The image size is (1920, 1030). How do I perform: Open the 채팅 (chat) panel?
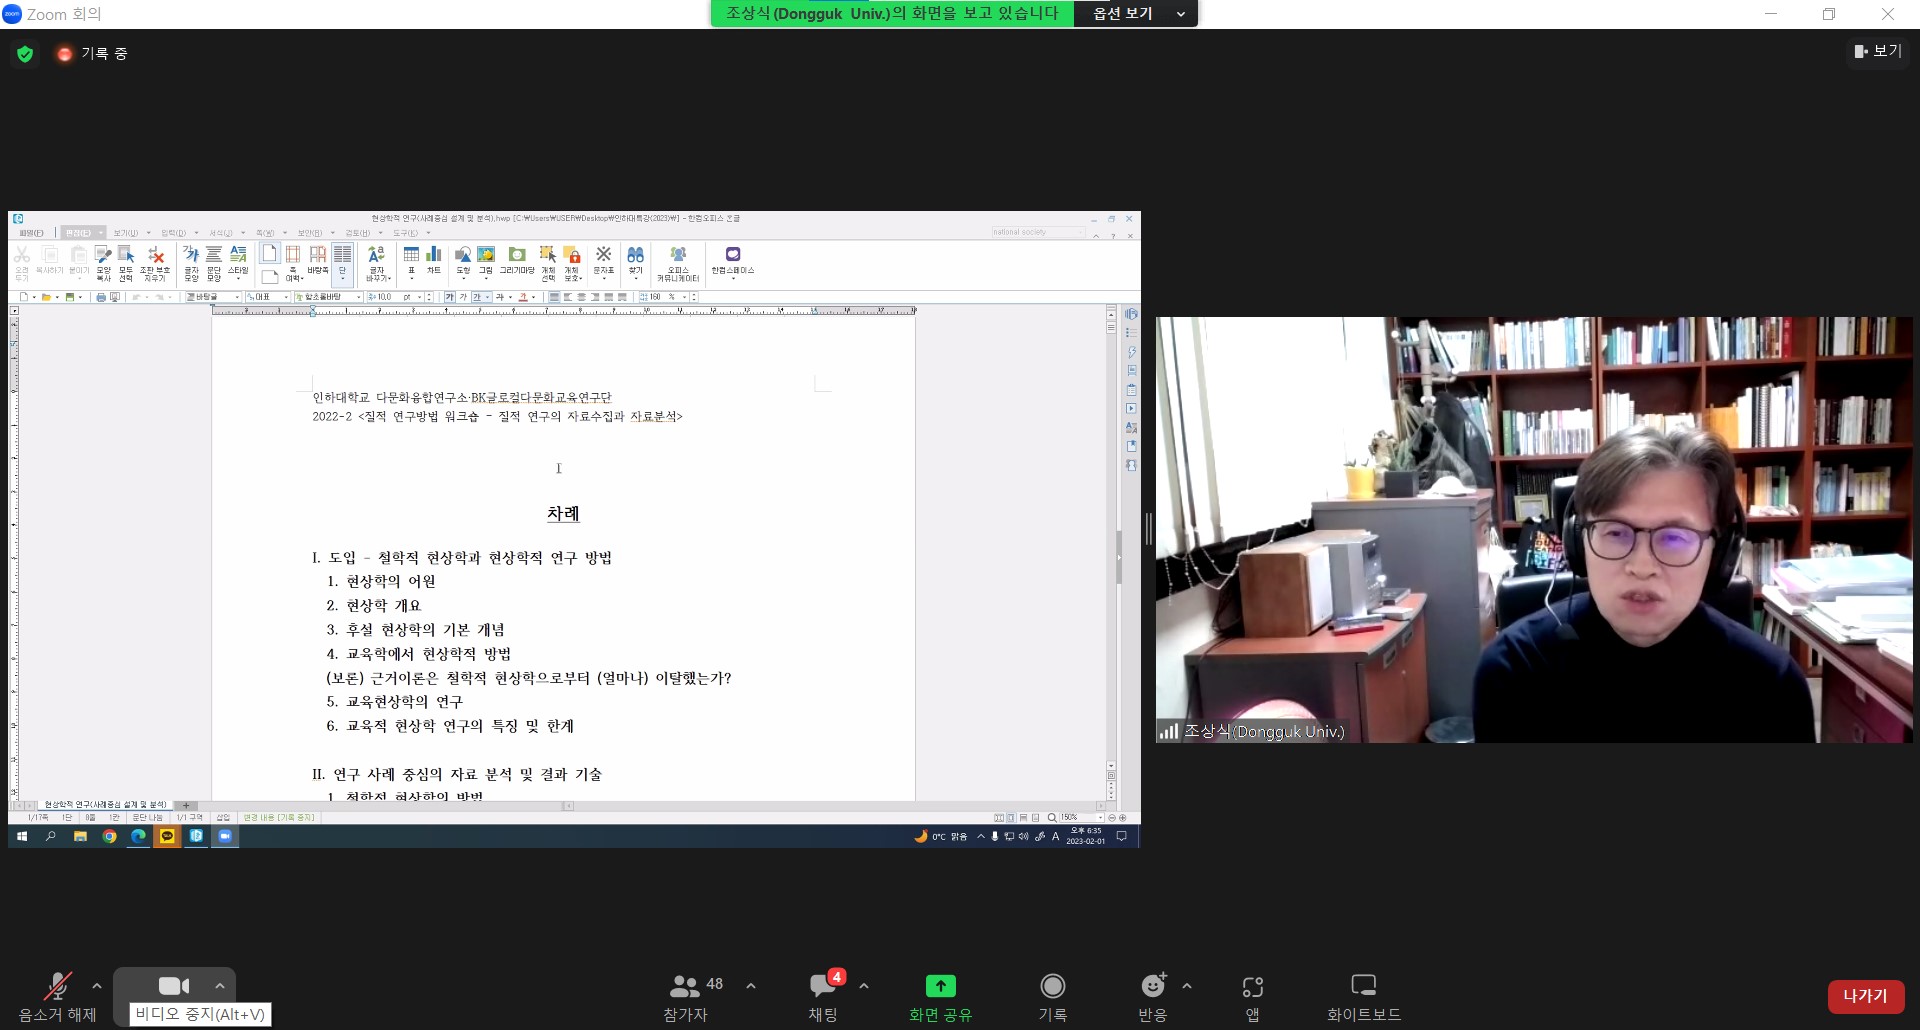tap(823, 997)
